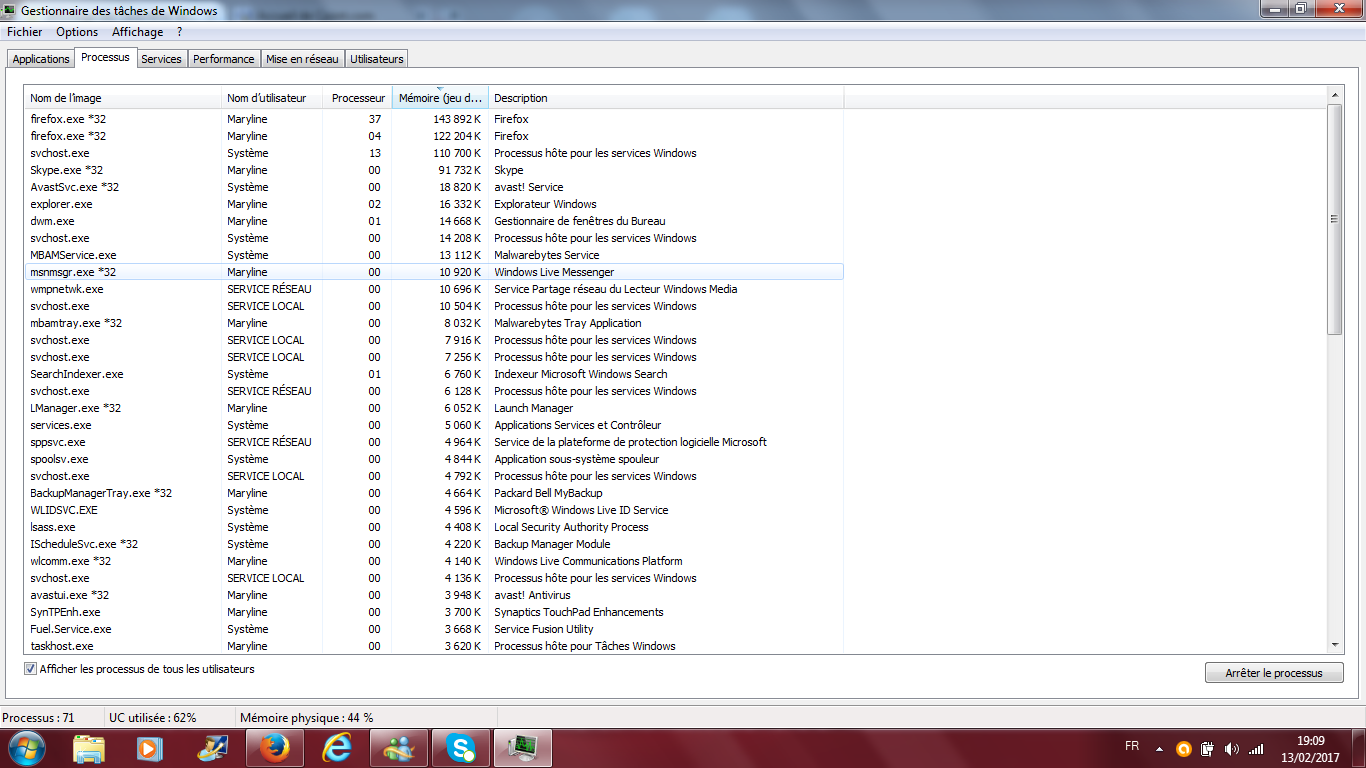The width and height of the screenshot is (1366, 768).
Task: Open the Affichage menu
Action: click(x=137, y=32)
